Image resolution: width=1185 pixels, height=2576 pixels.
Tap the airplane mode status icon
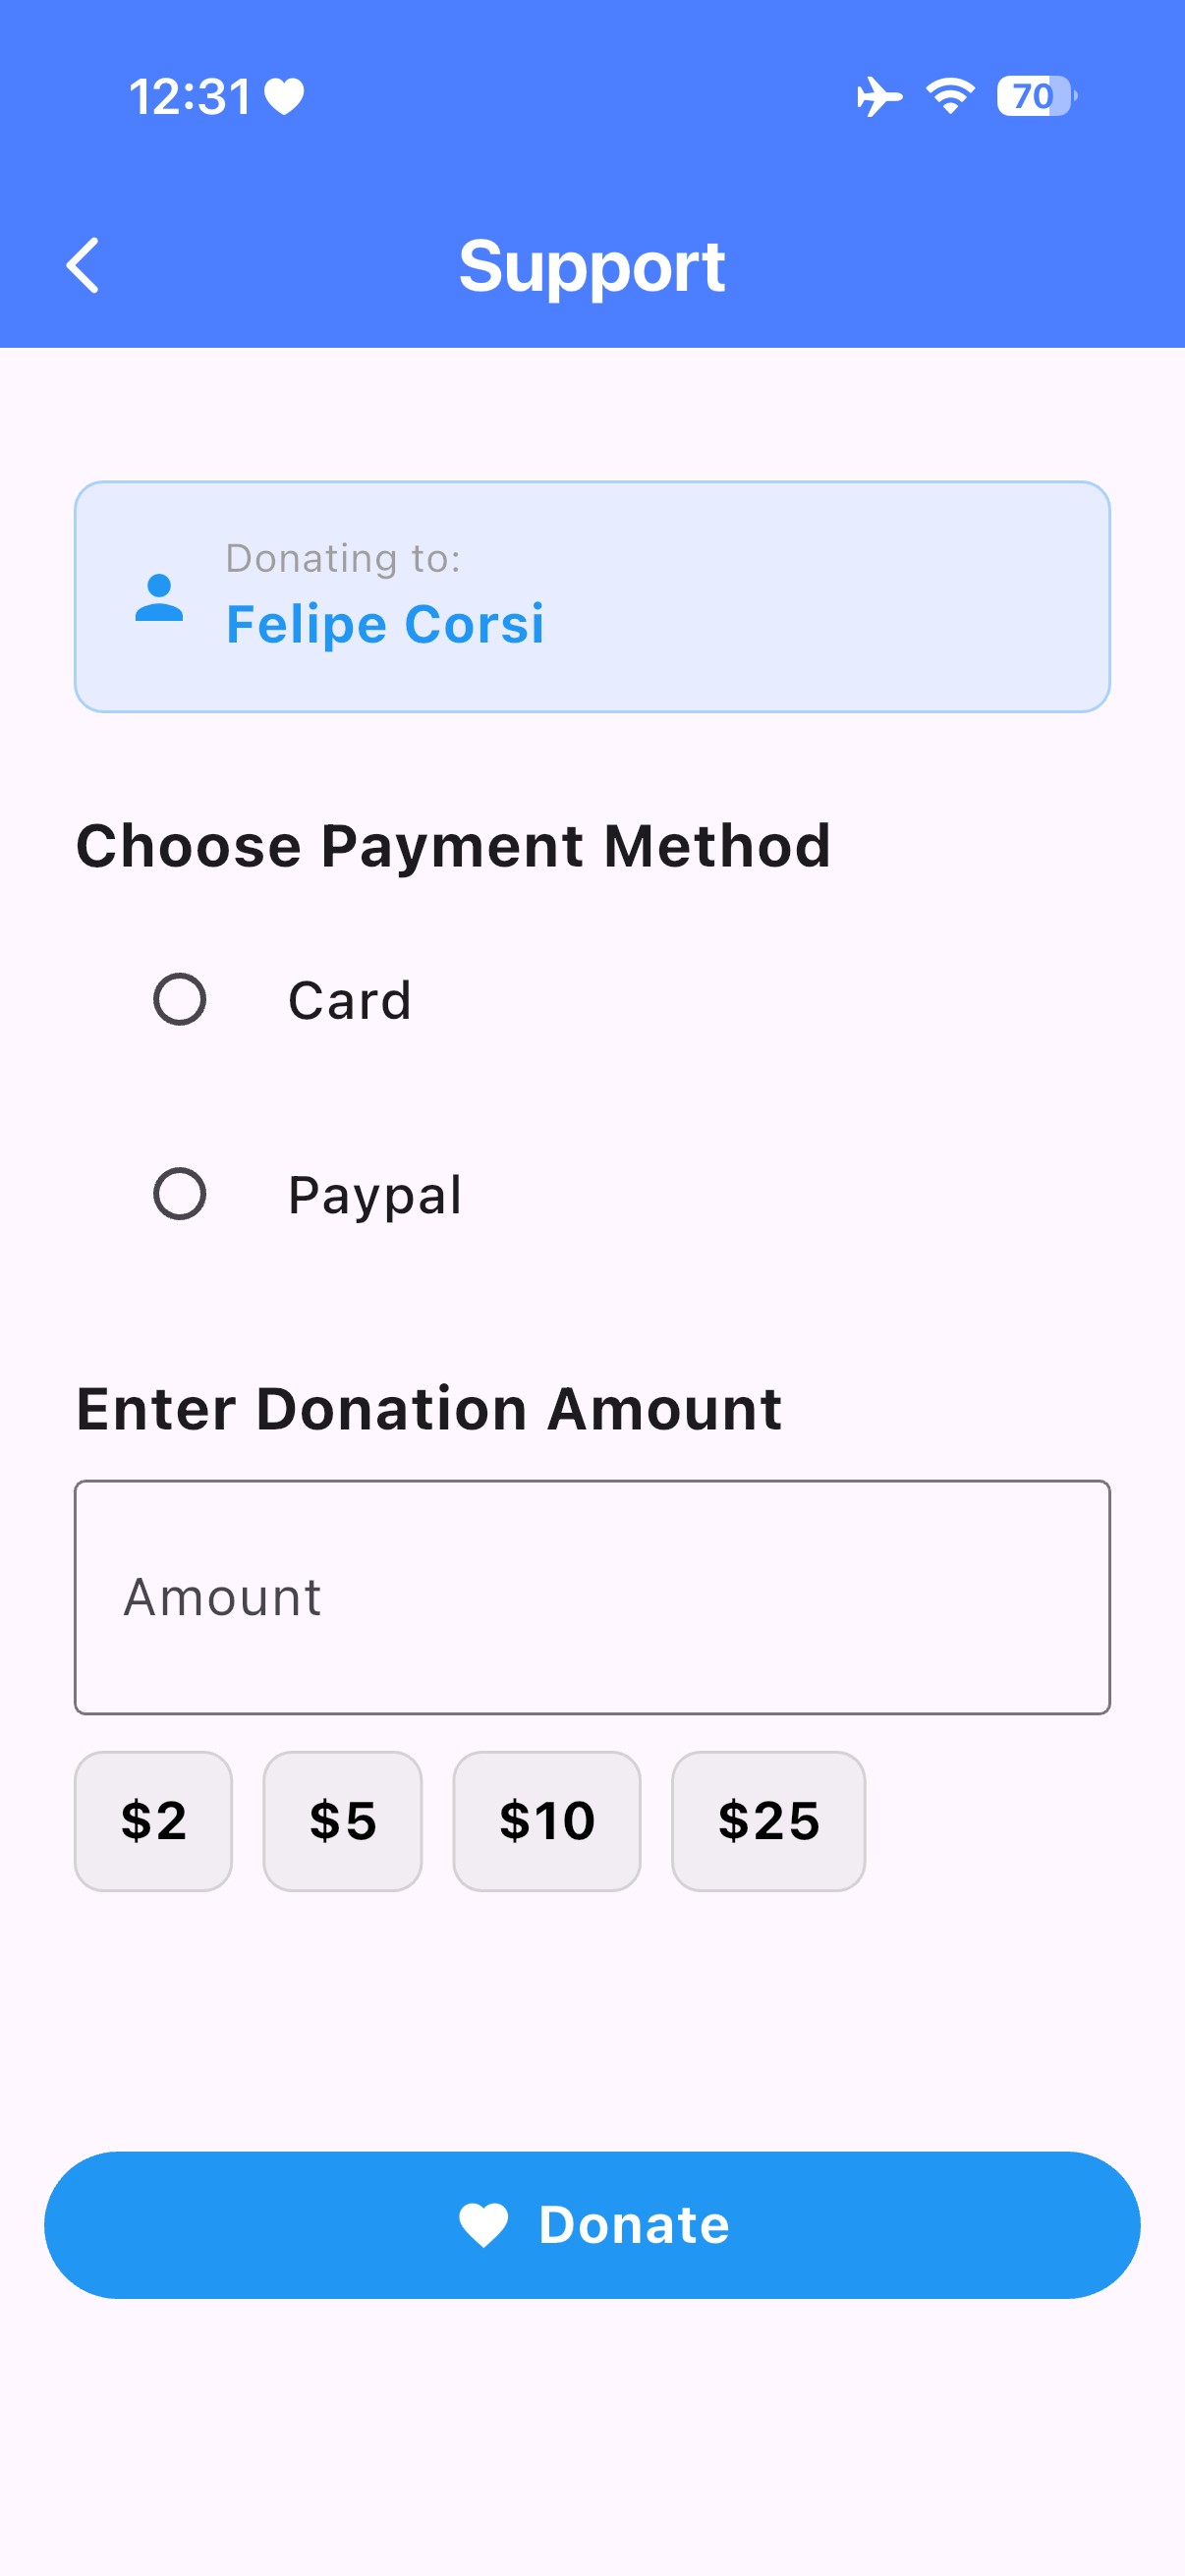pyautogui.click(x=878, y=97)
